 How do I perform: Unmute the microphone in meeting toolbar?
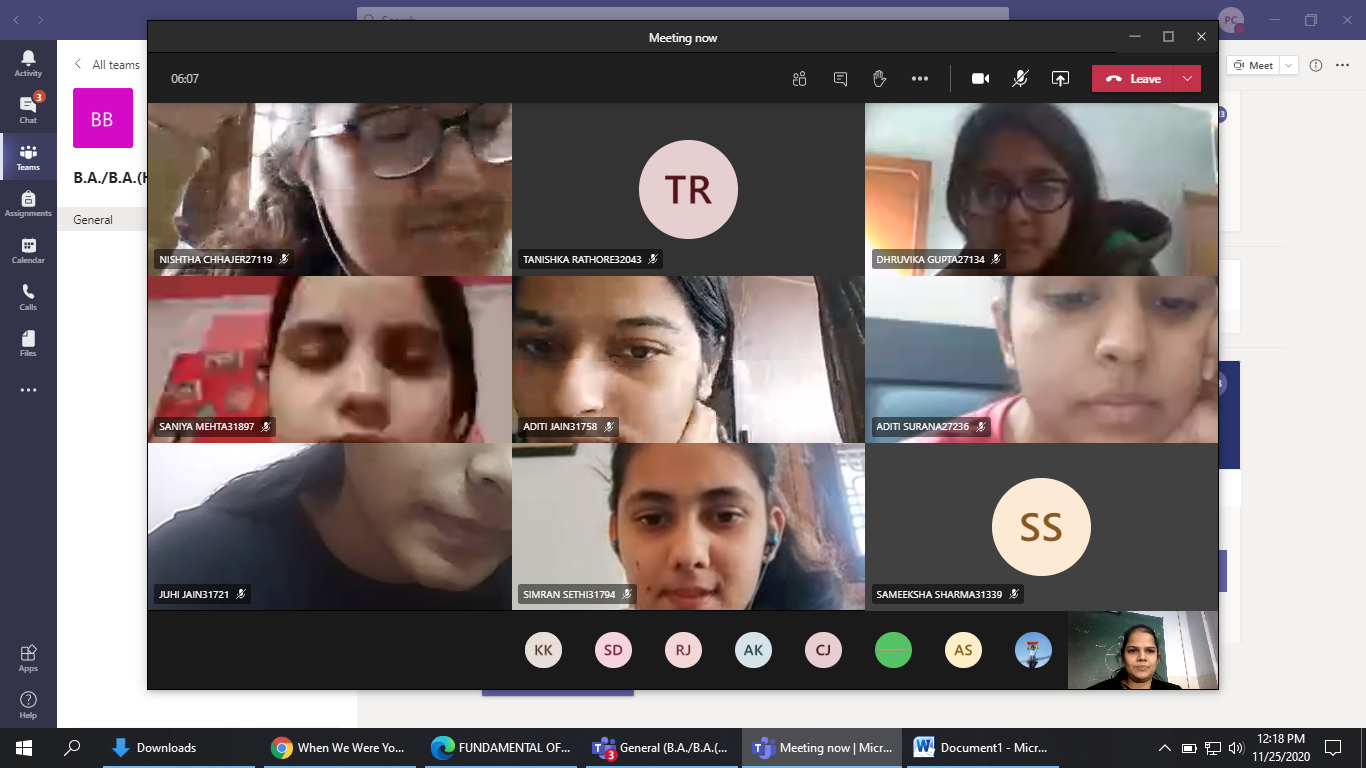coord(1020,79)
